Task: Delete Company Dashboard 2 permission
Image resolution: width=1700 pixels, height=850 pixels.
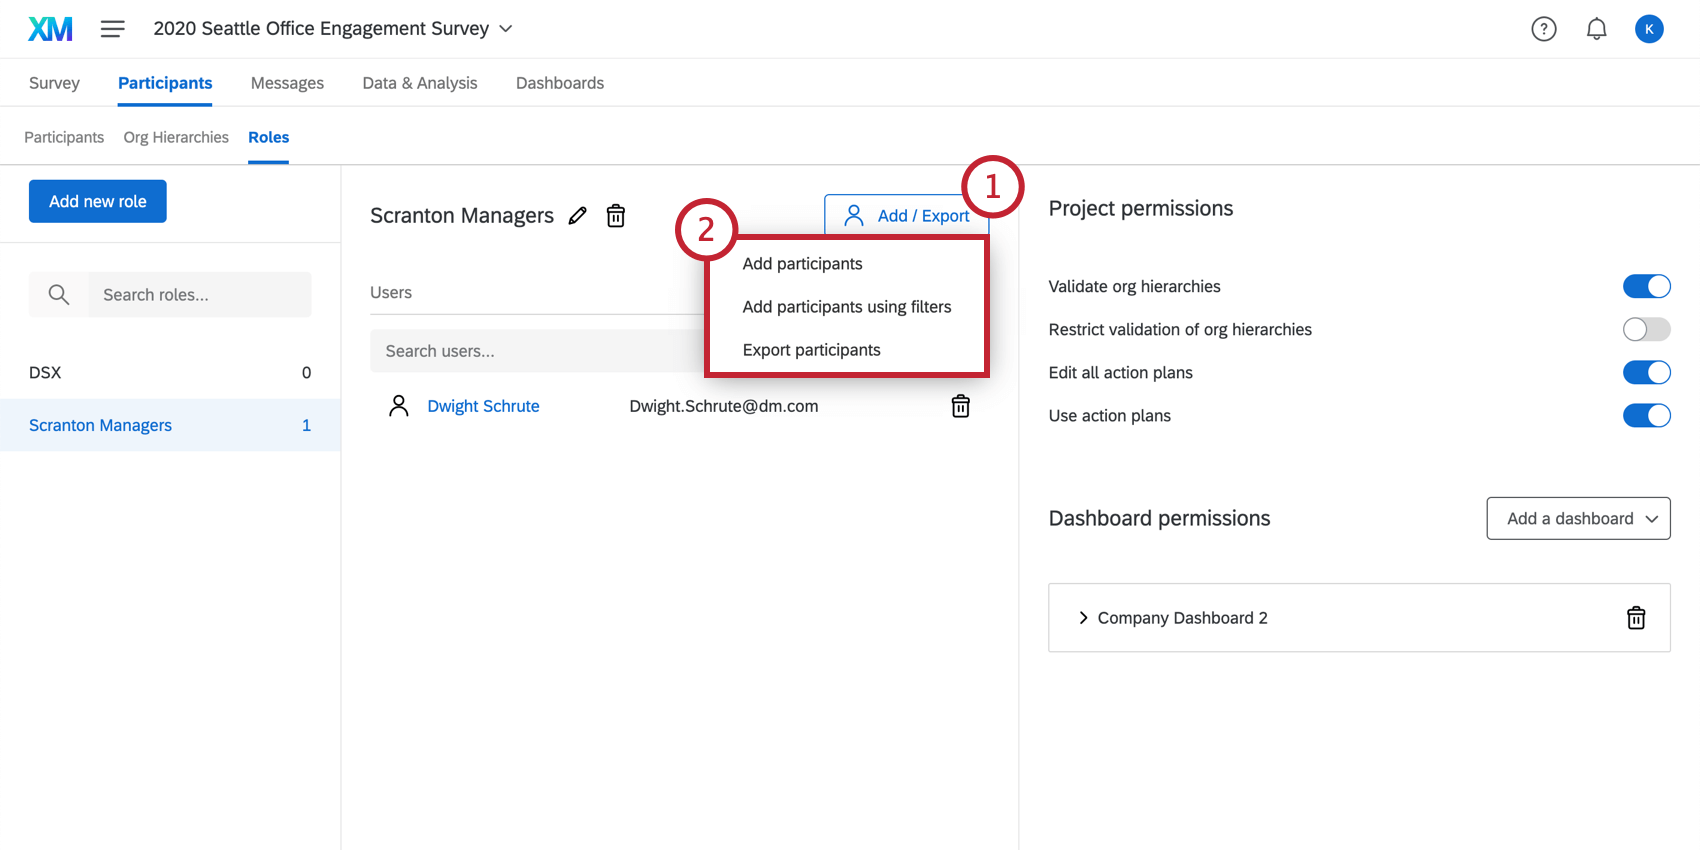Action: pos(1635,618)
